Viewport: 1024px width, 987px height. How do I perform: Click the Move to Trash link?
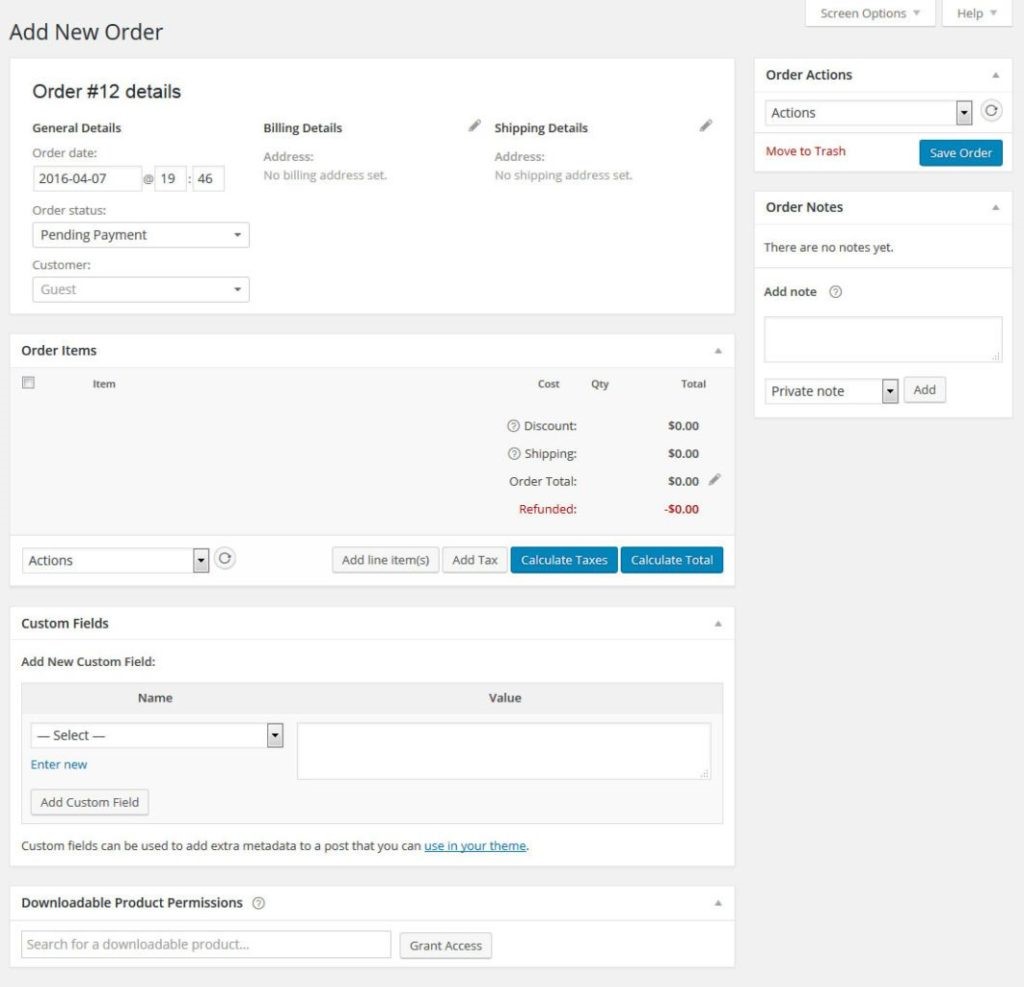pyautogui.click(x=805, y=151)
